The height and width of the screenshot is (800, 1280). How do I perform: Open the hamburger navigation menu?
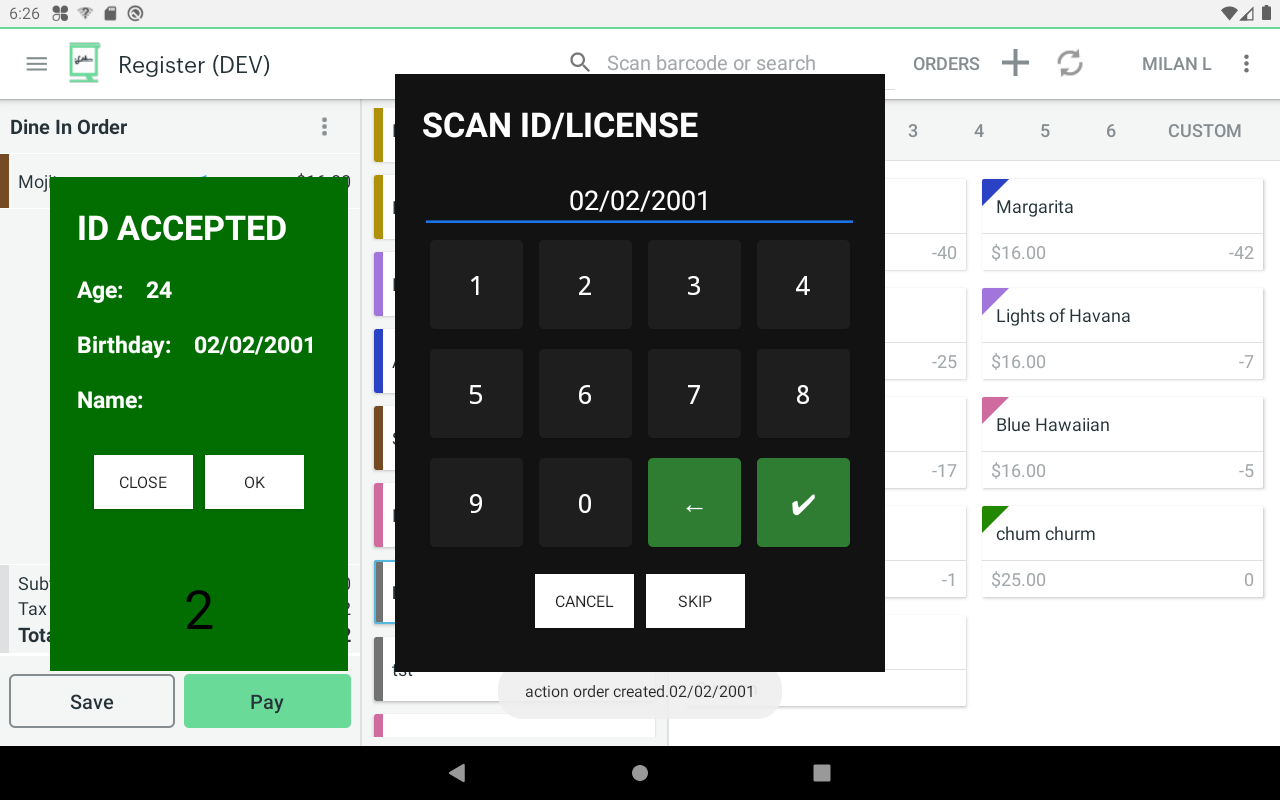click(x=37, y=64)
